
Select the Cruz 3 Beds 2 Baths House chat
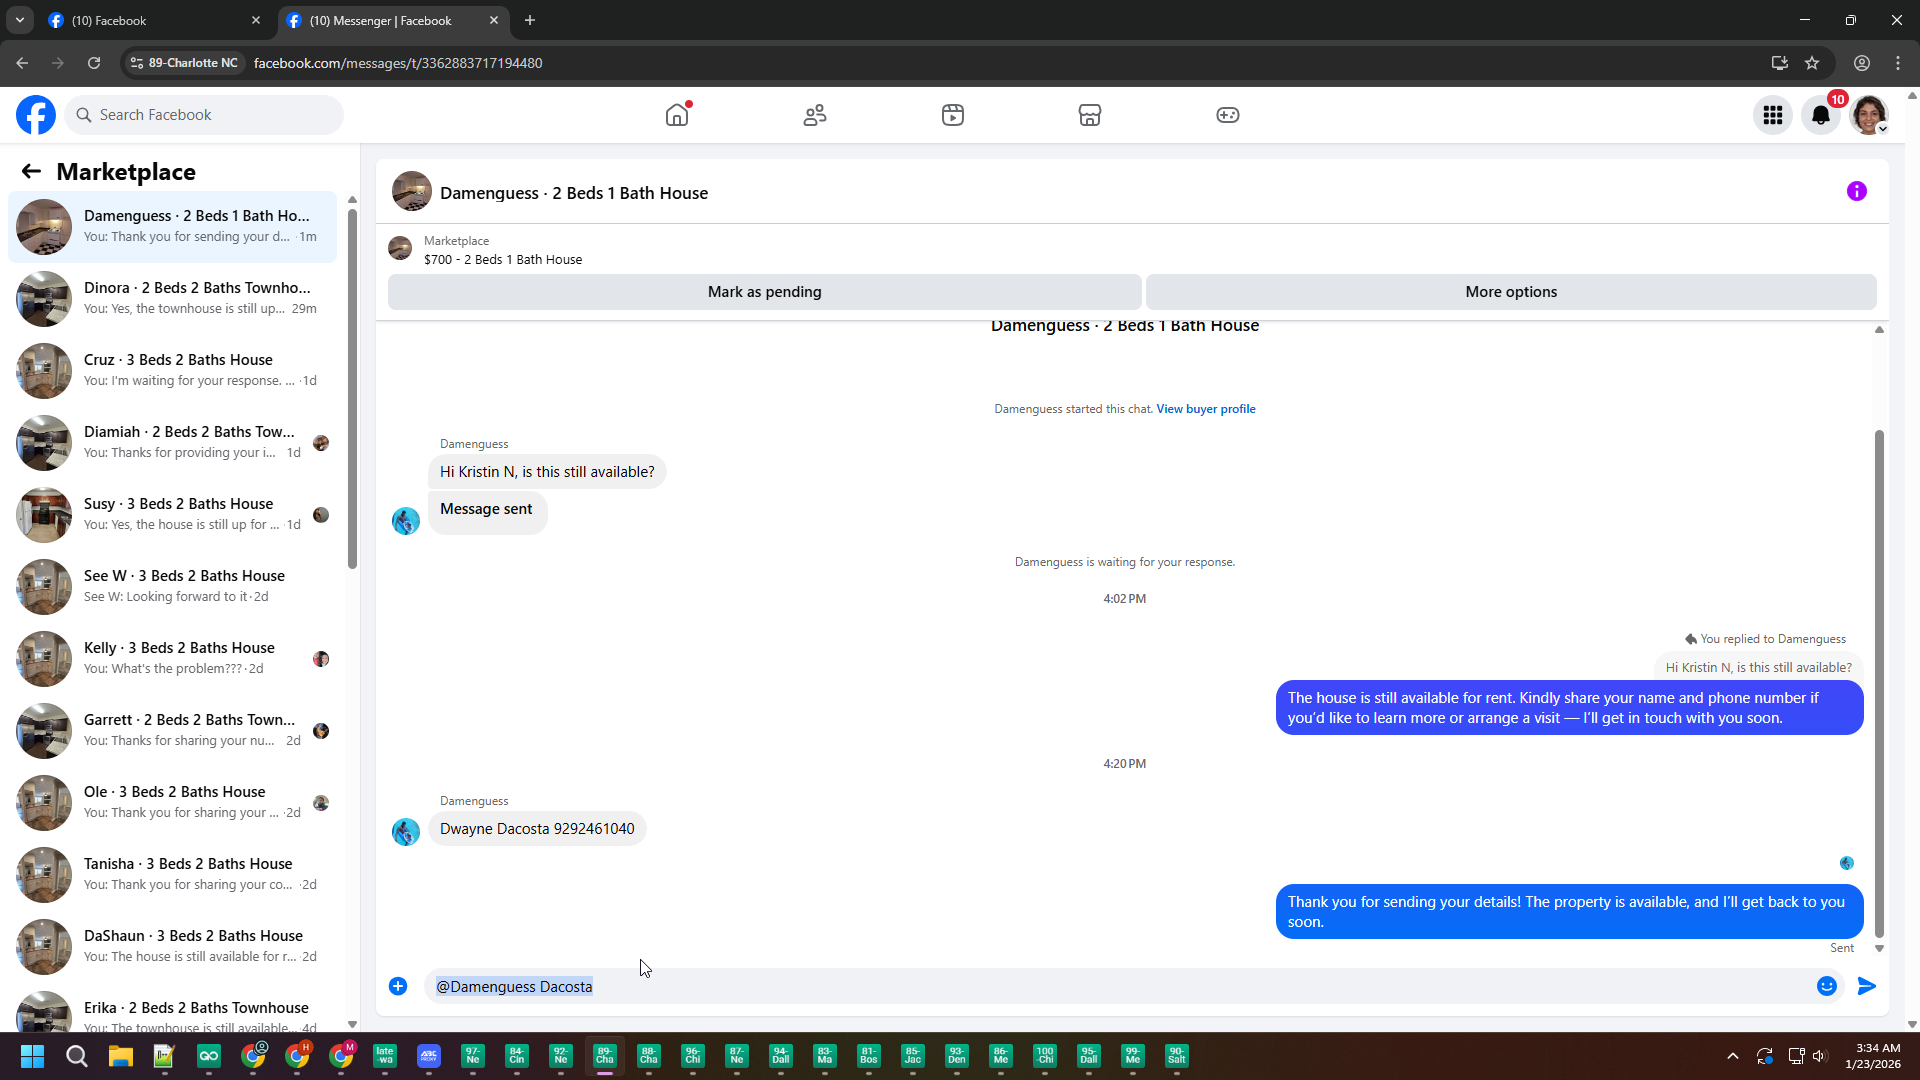click(173, 371)
